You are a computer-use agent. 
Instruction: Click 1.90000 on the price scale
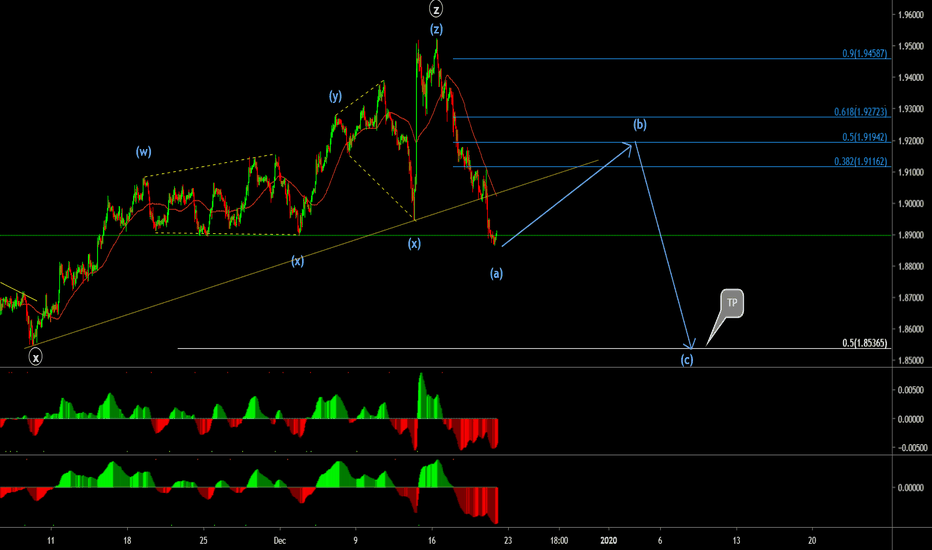tap(910, 204)
